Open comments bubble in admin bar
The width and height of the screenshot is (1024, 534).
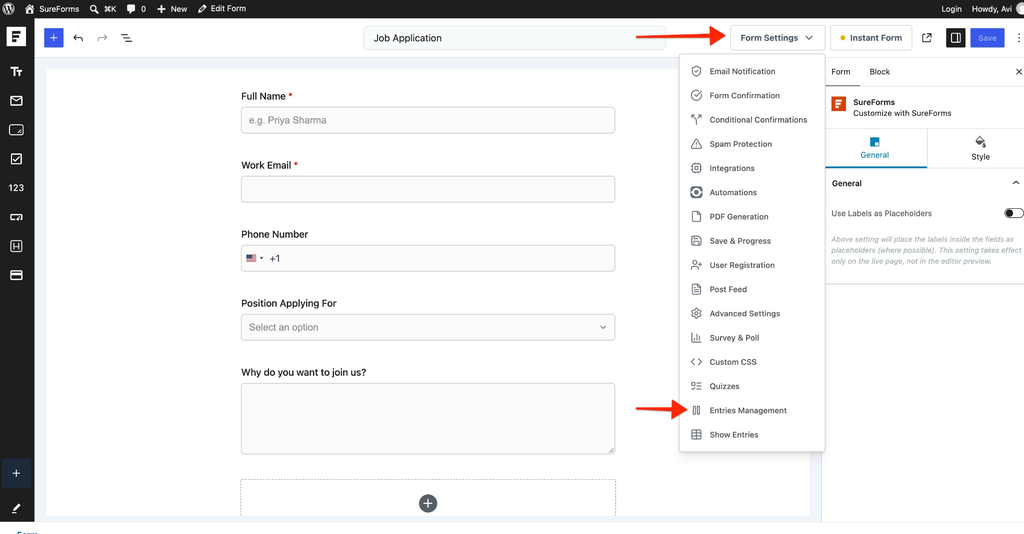click(x=136, y=9)
